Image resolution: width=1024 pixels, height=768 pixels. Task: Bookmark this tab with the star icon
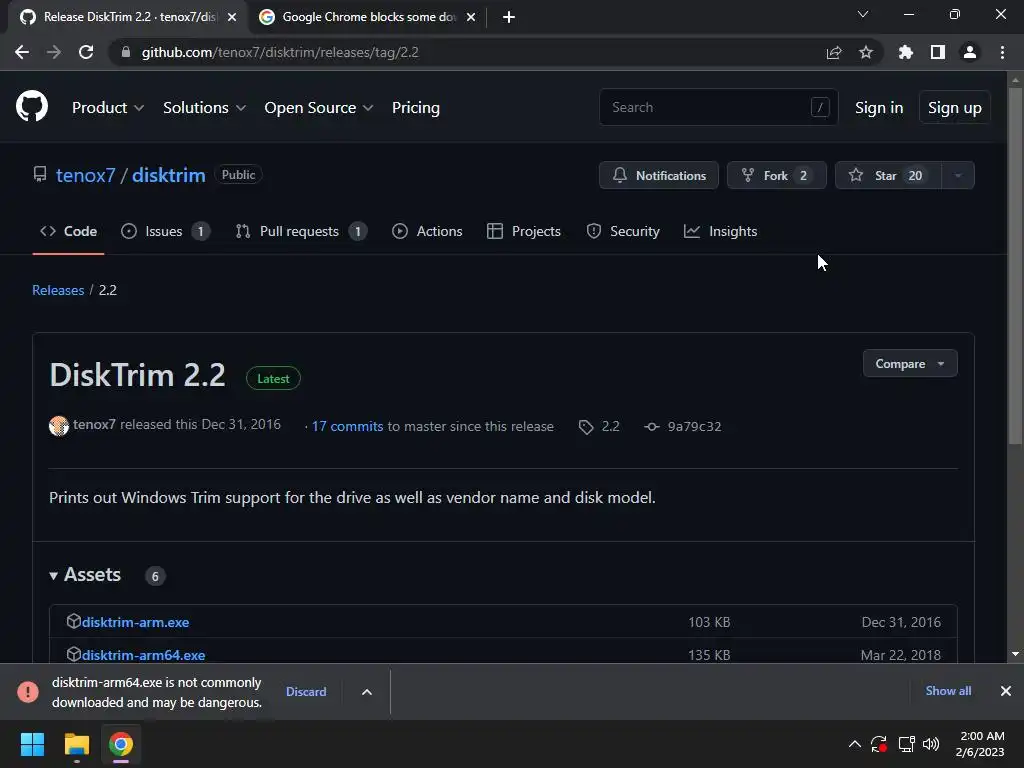[866, 52]
